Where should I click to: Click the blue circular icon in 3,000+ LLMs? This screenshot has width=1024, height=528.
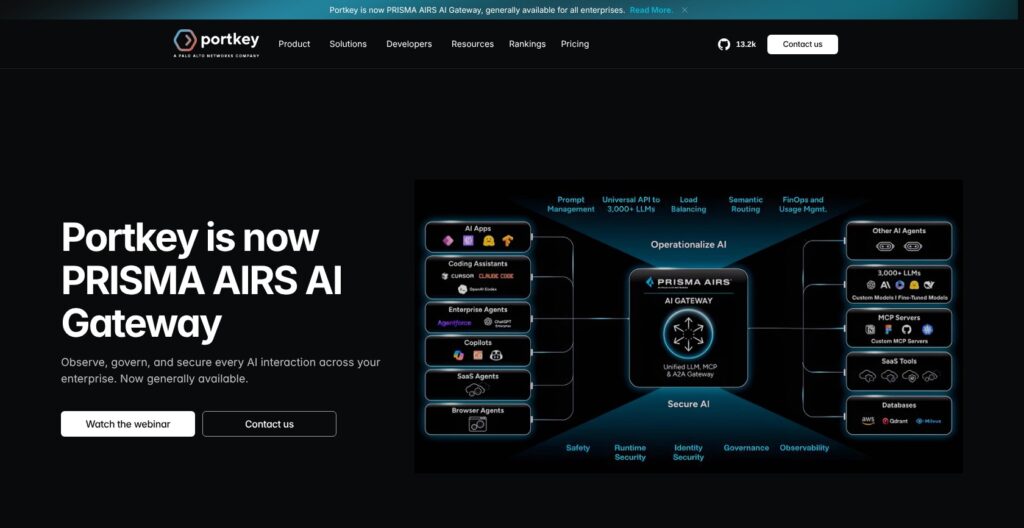[x=900, y=285]
